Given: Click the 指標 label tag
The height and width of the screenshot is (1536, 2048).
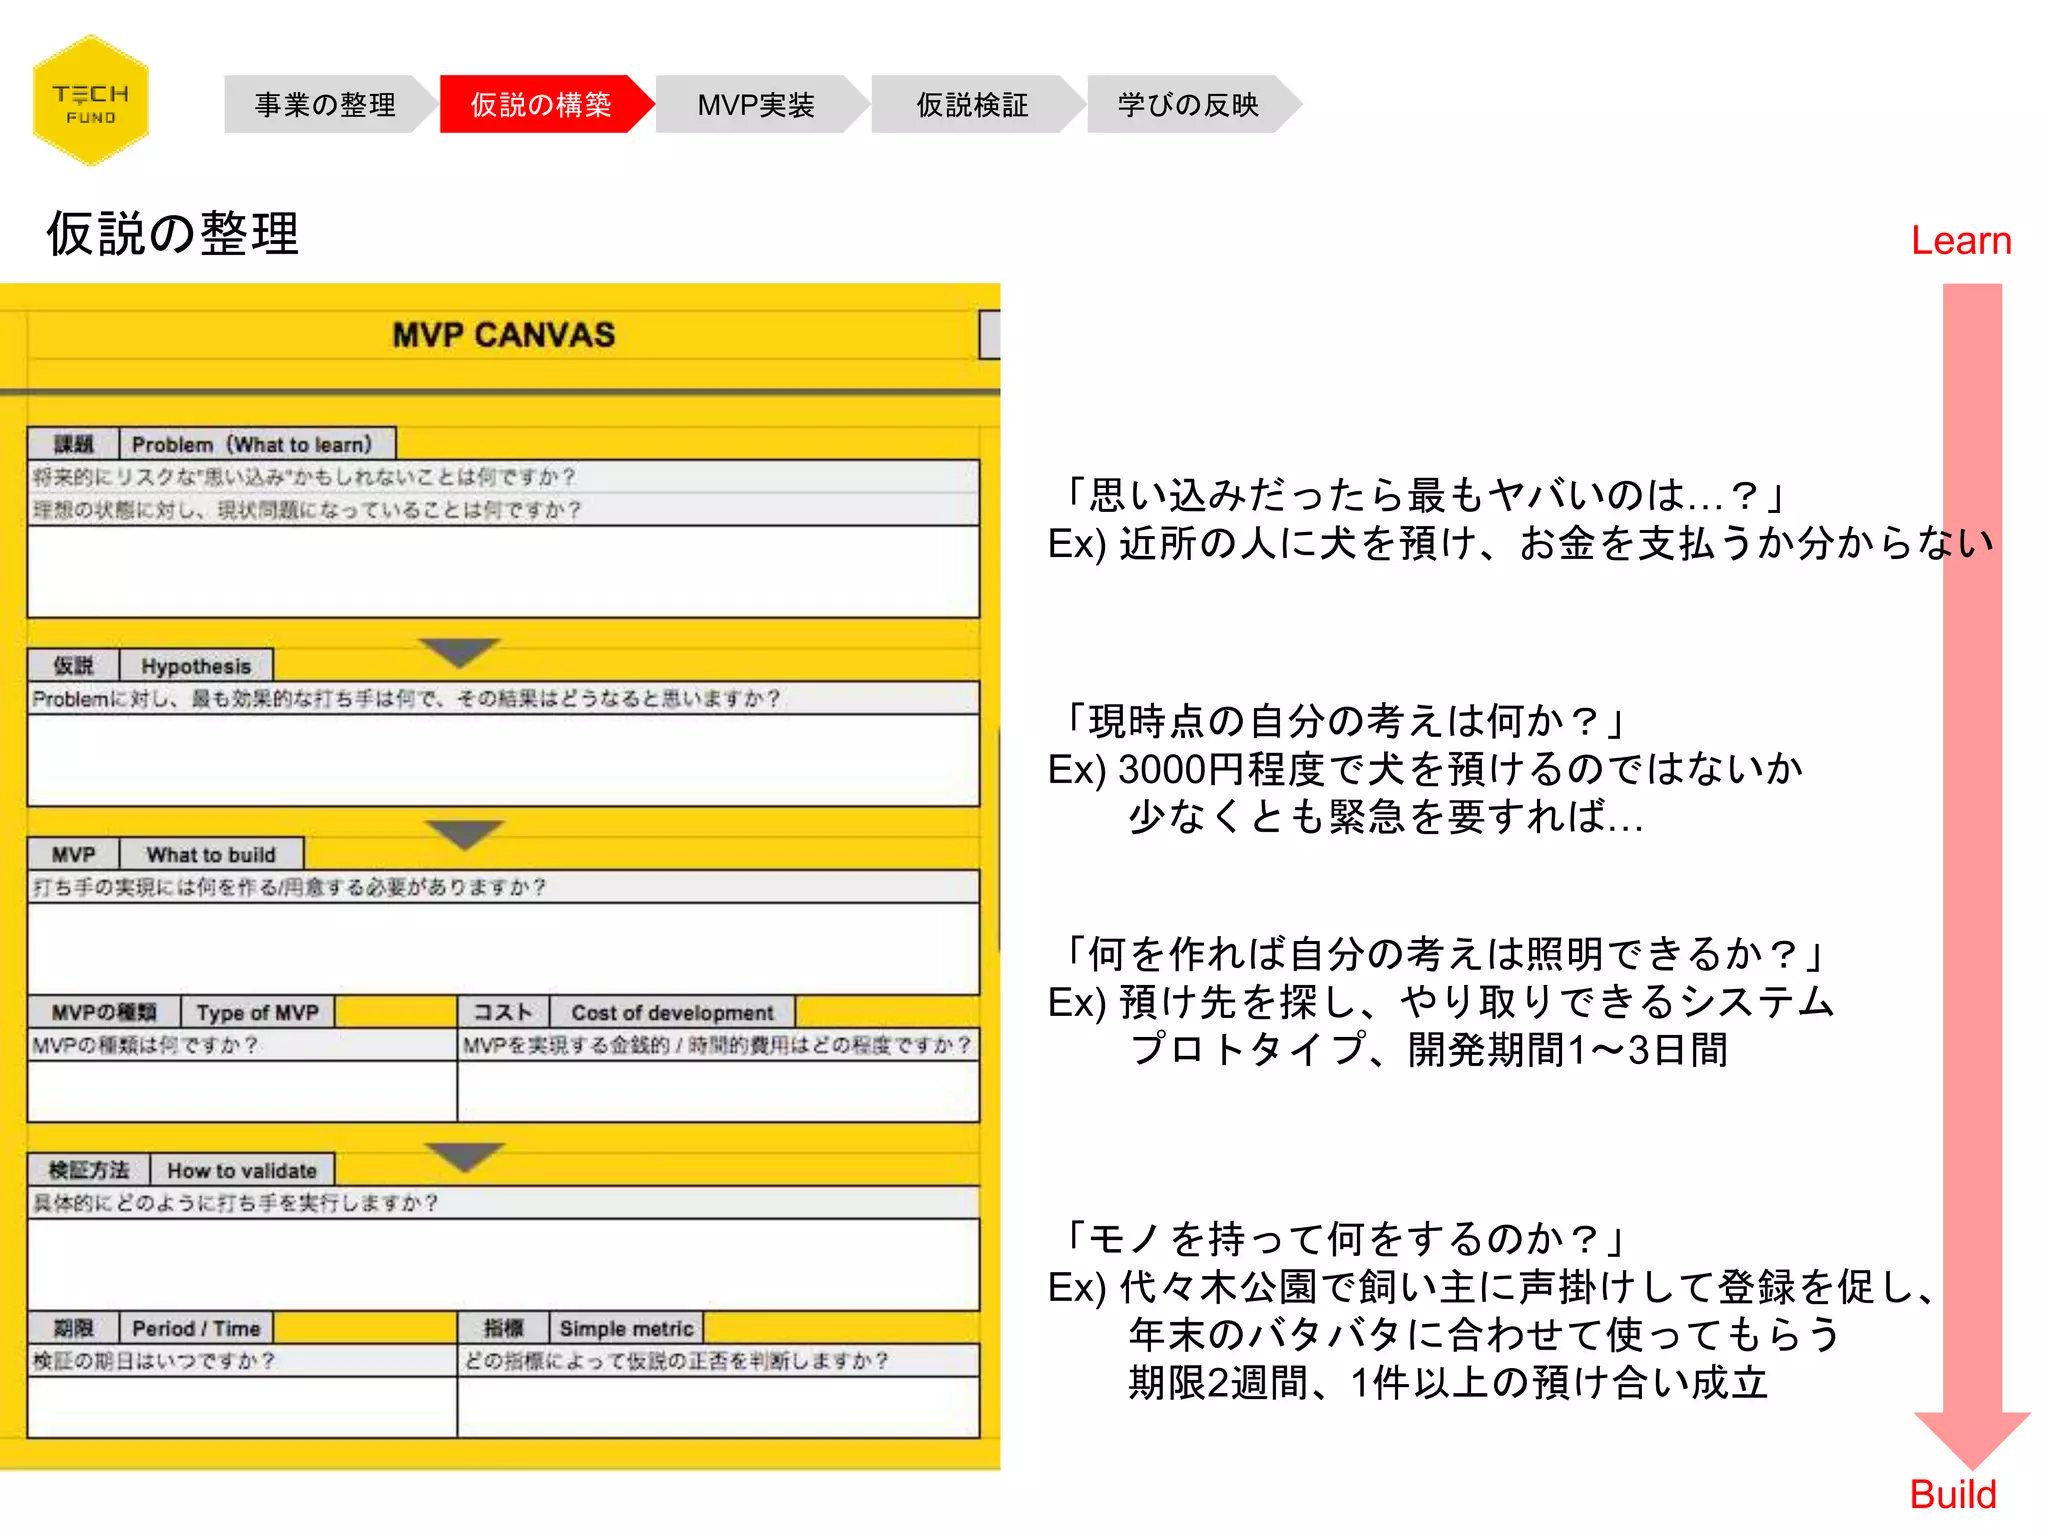Looking at the screenshot, I should 503,1328.
